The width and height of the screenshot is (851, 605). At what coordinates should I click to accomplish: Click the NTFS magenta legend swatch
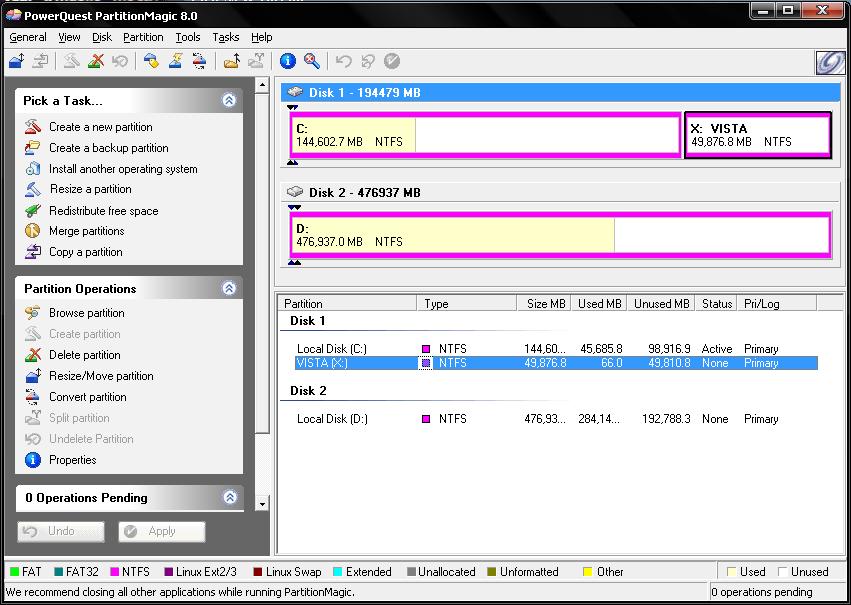(x=115, y=571)
